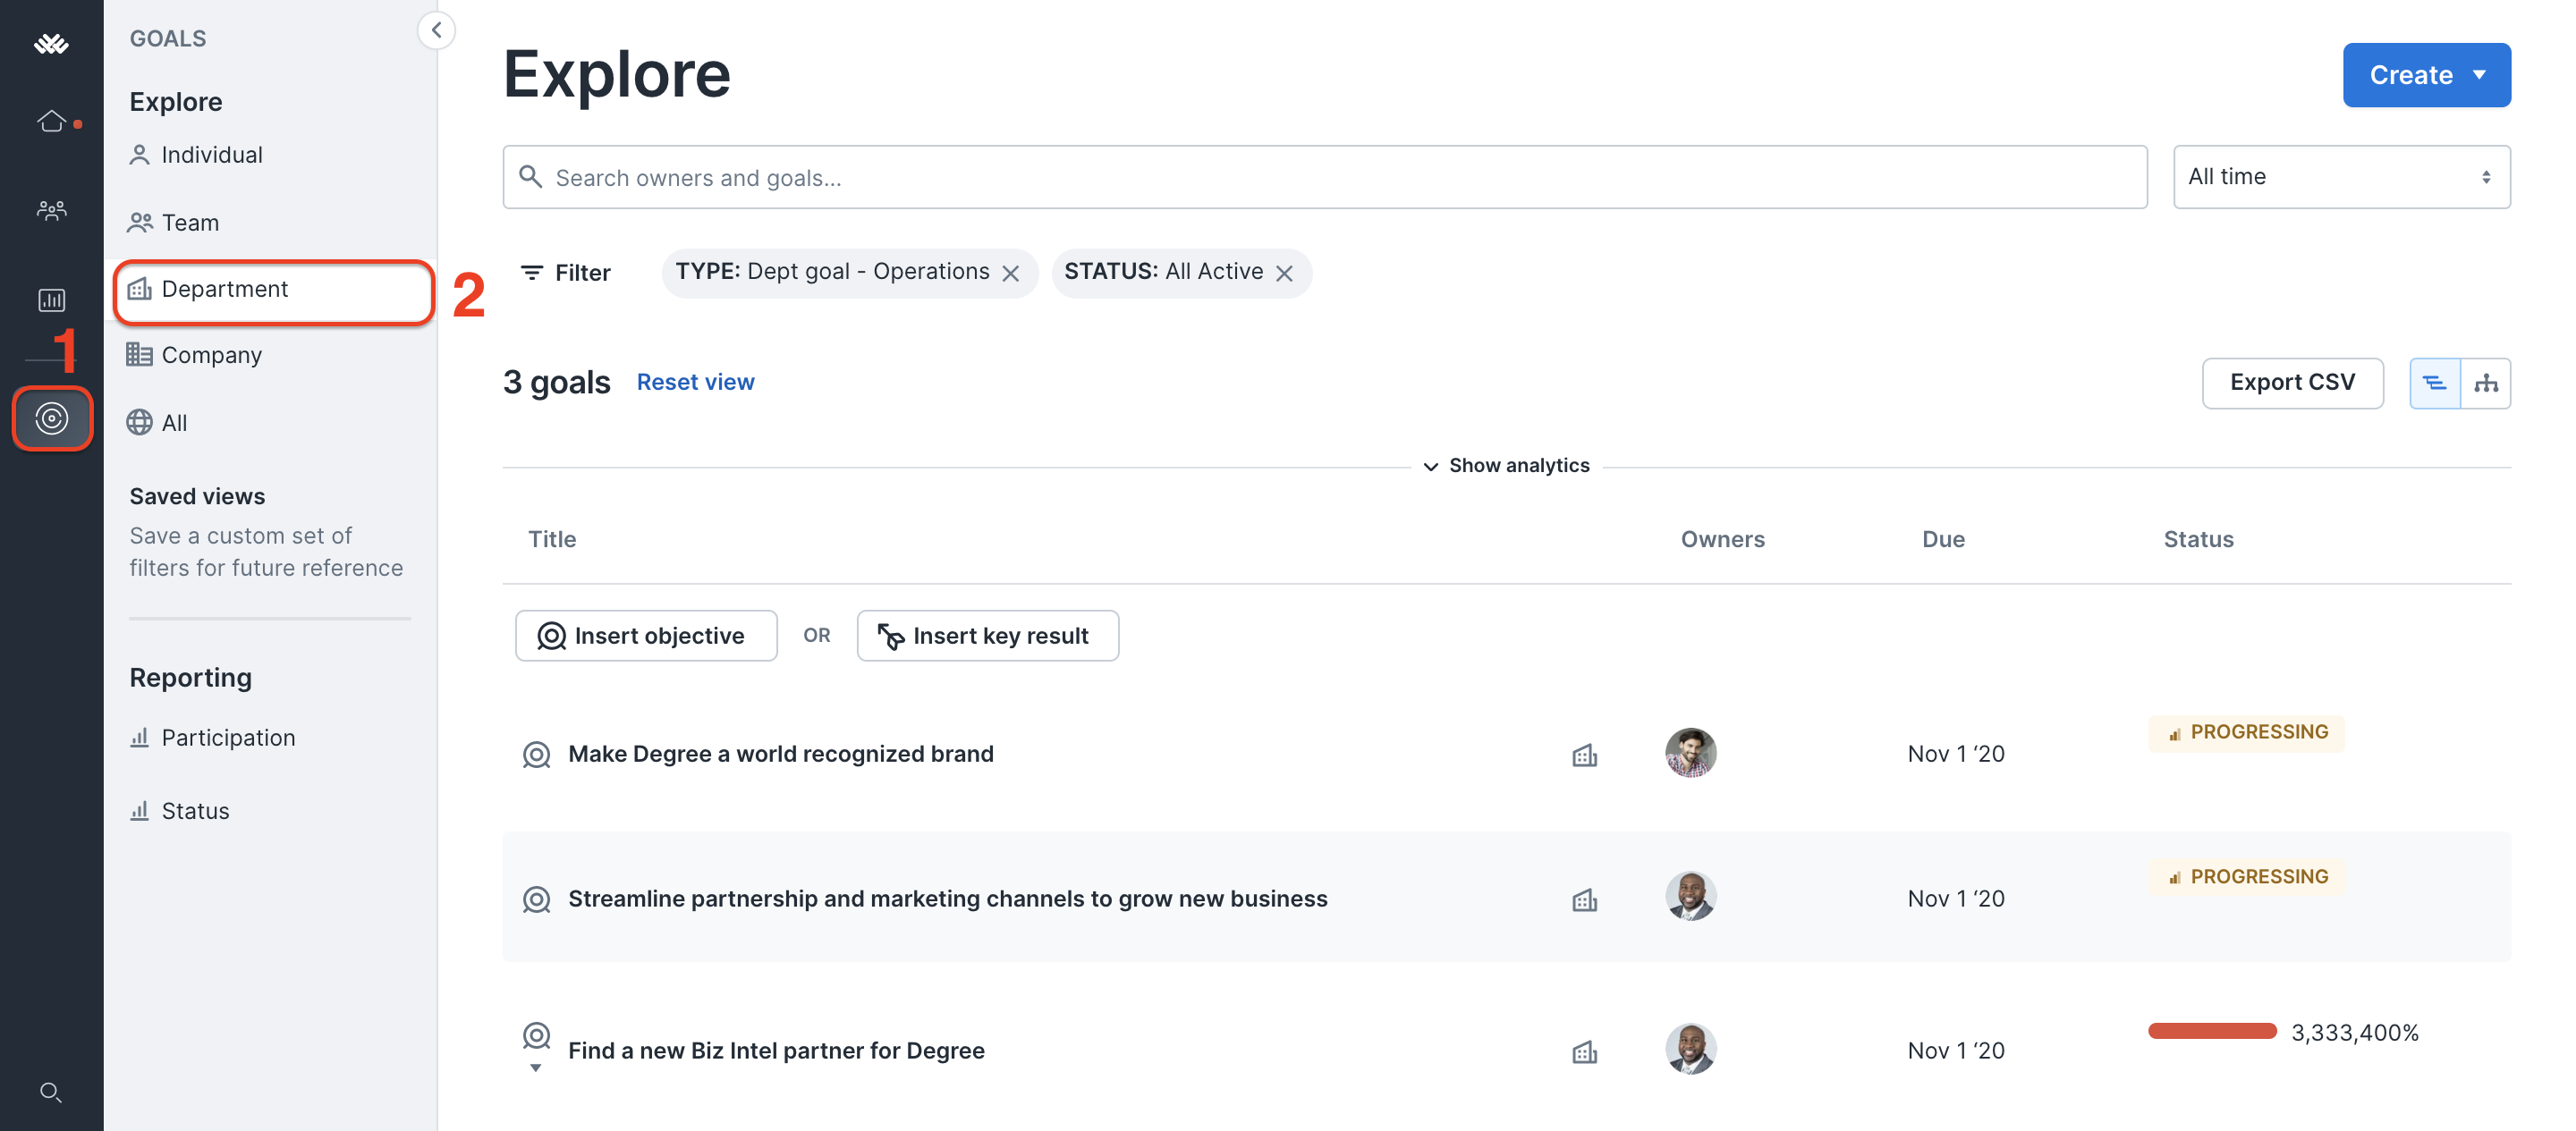Open goal Find a new Biz Intel partner

(x=776, y=1051)
